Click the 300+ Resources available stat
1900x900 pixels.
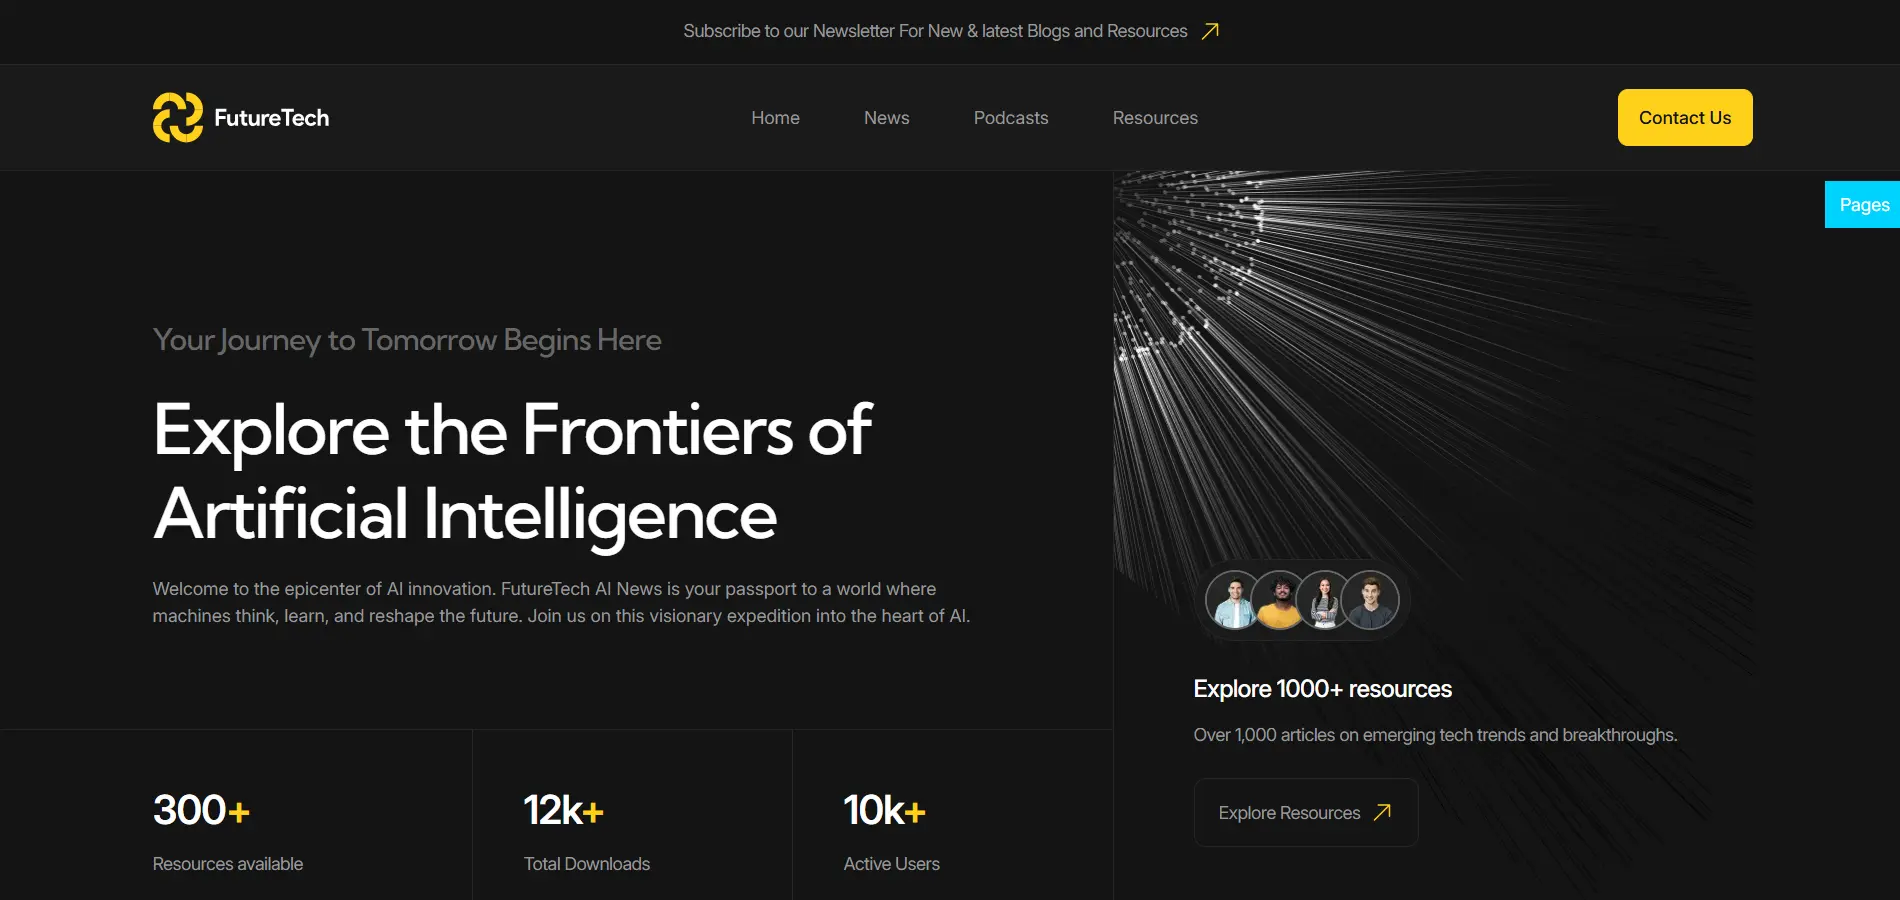pyautogui.click(x=228, y=832)
